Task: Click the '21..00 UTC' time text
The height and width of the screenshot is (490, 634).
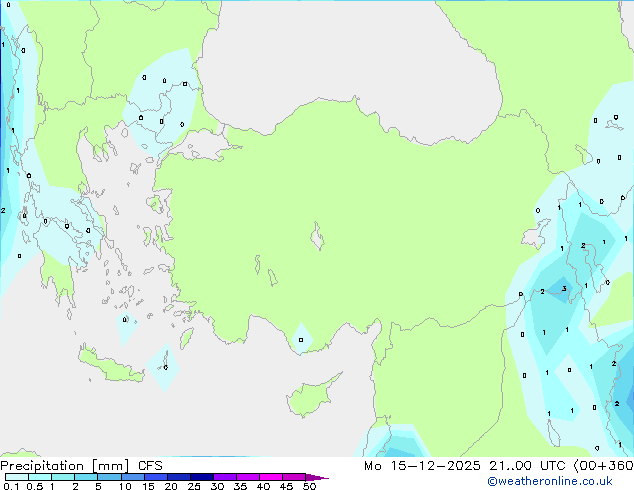Action: pyautogui.click(x=527, y=466)
